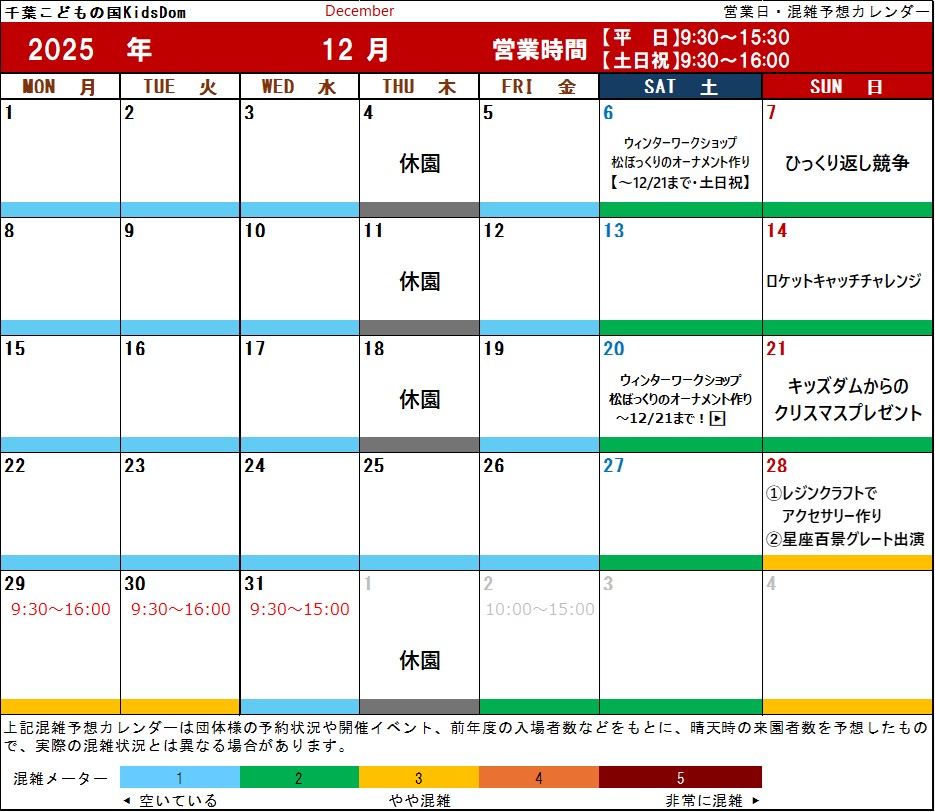Click the MON 月 column header
Screen dimensions: 935x812
[60, 87]
